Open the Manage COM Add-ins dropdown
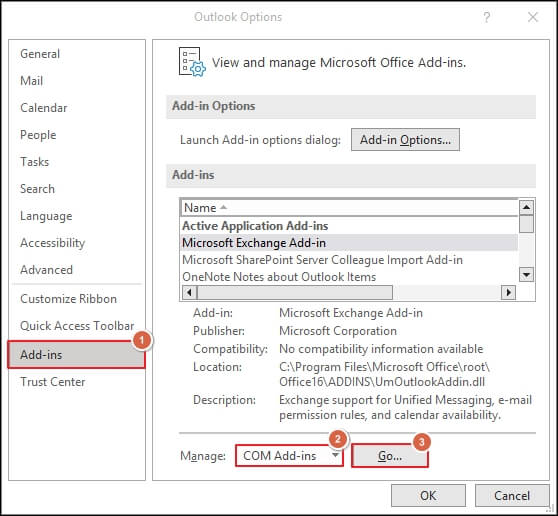Viewport: 558px width, 516px height. (289, 456)
